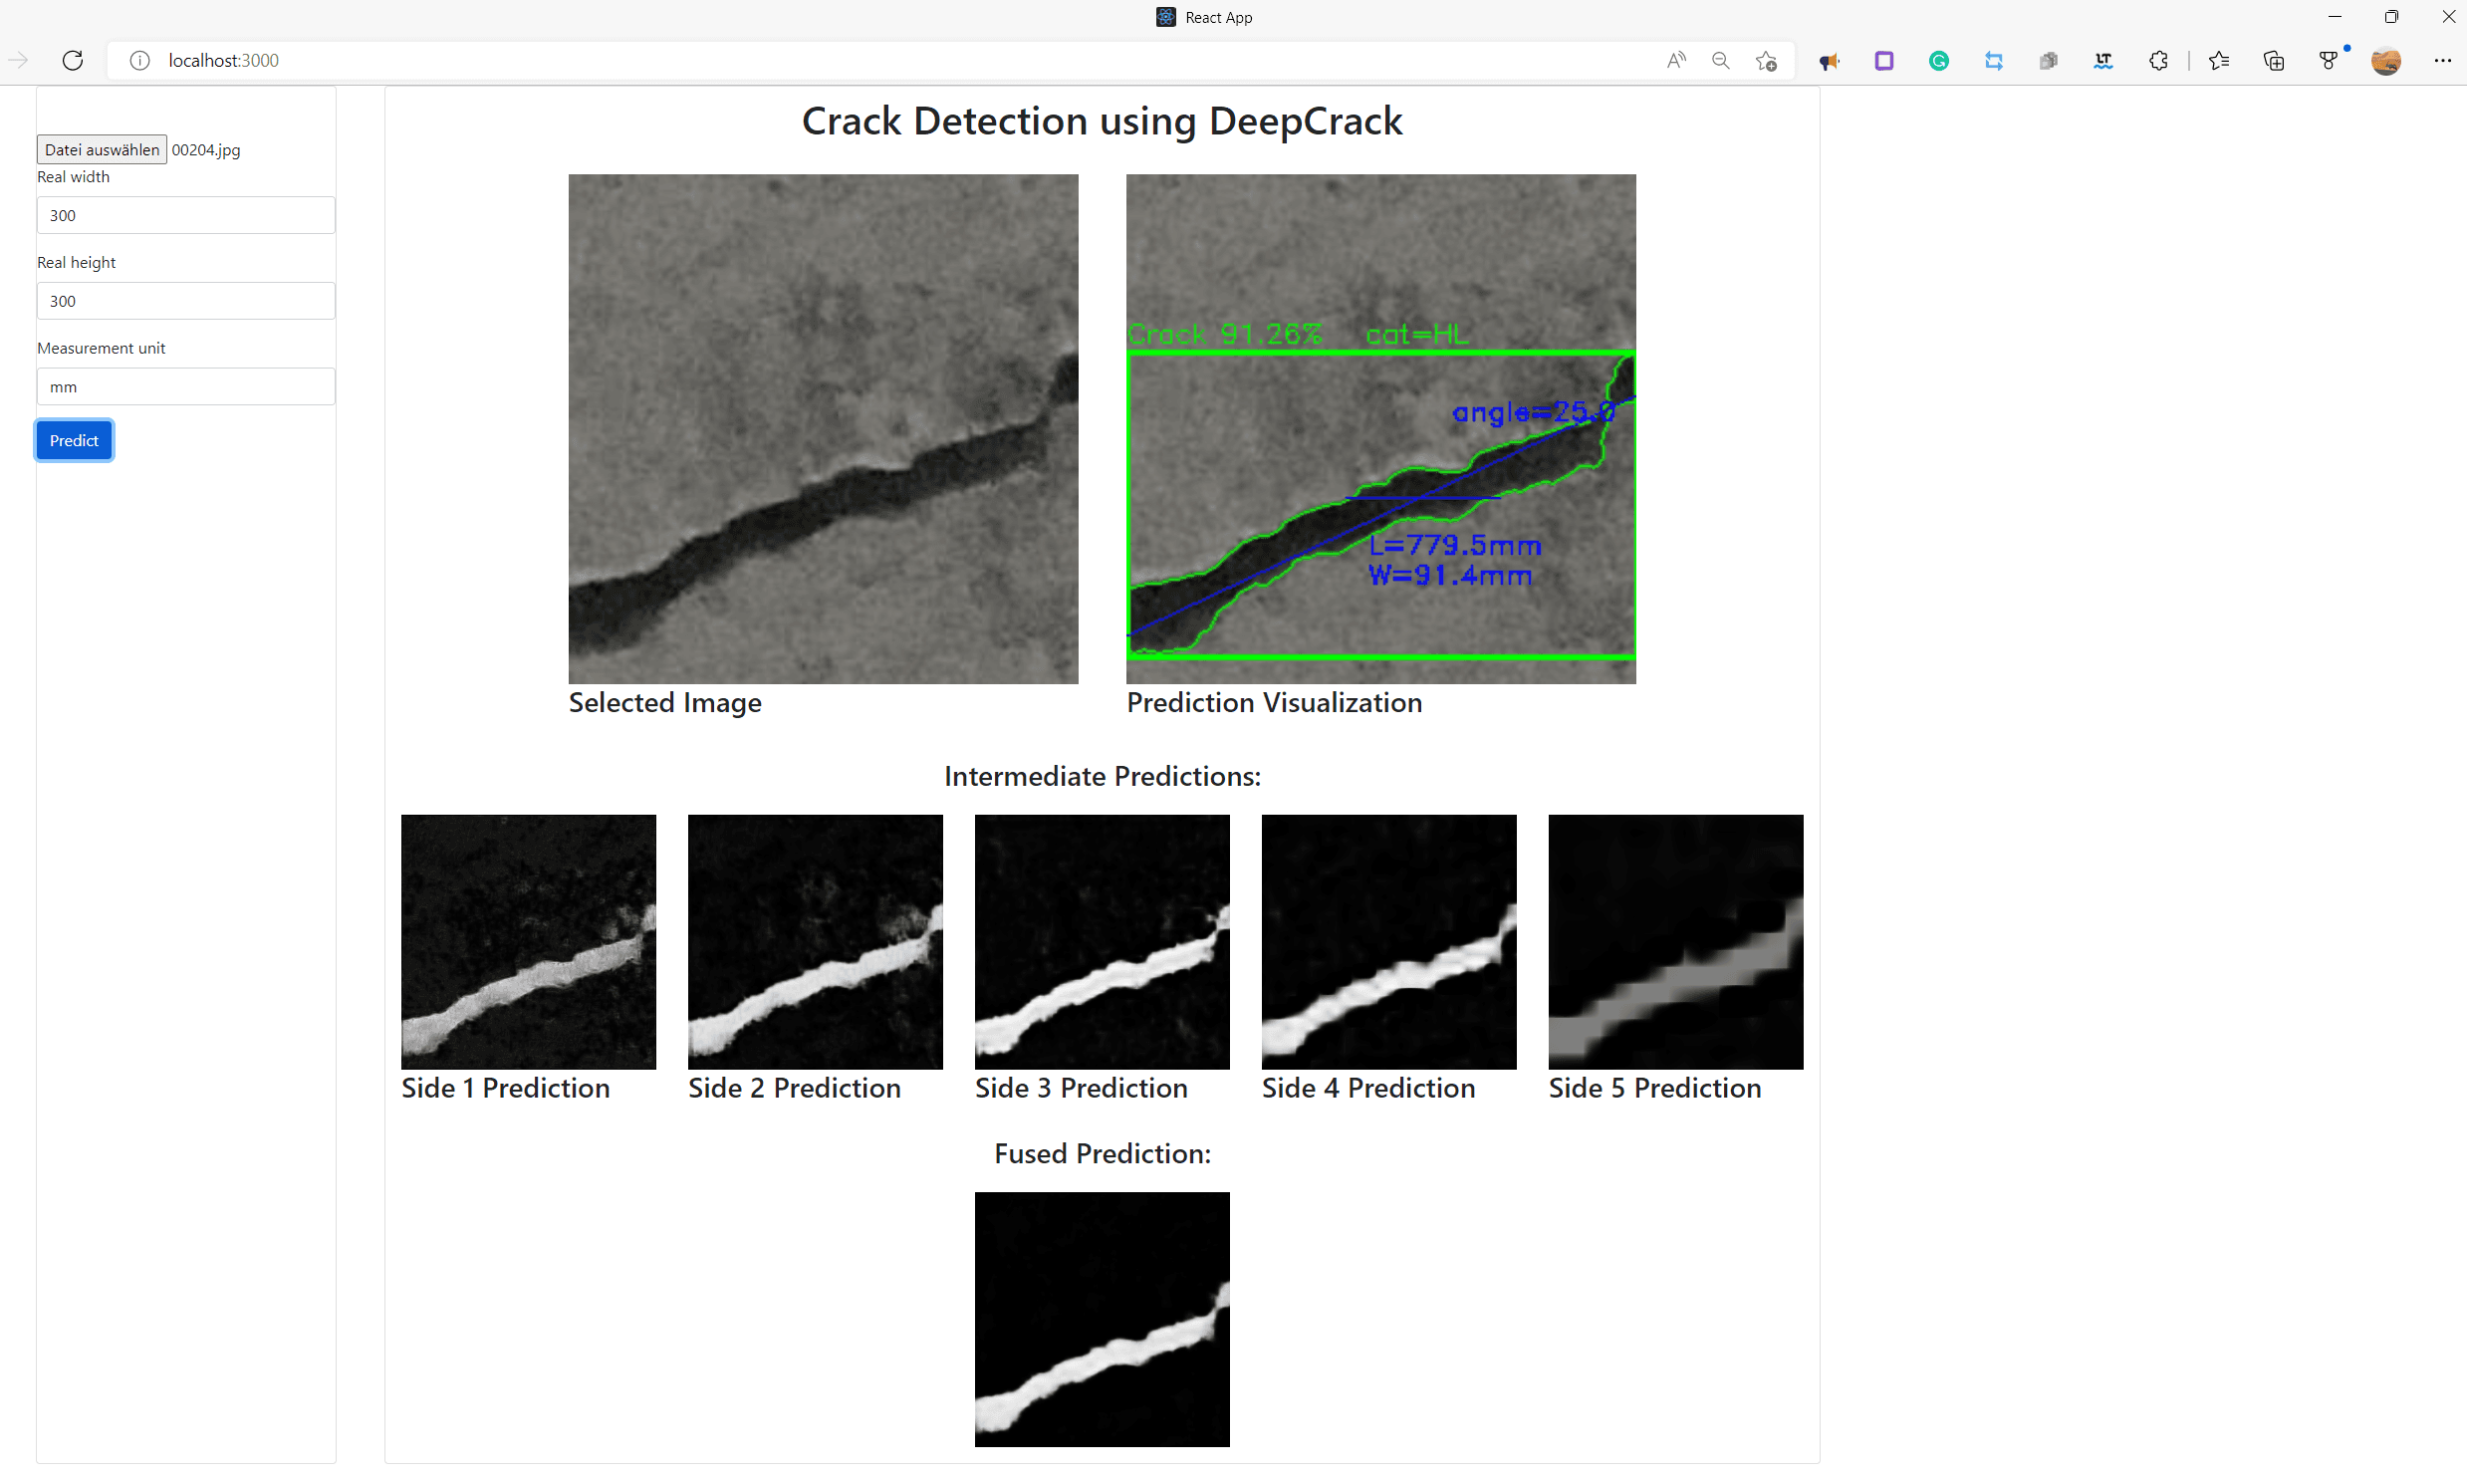2467x1484 pixels.
Task: Minimize the browser window
Action: pyautogui.click(x=2335, y=17)
